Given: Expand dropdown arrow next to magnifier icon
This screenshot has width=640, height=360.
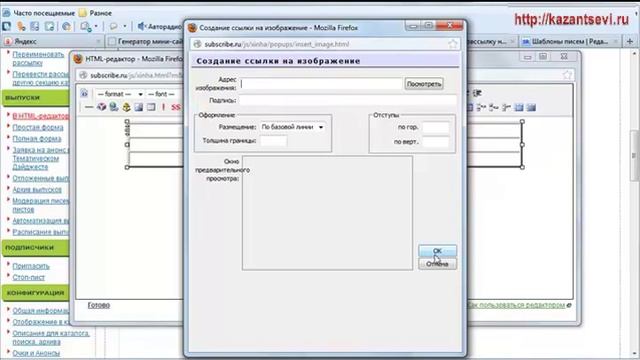Looking at the screenshot, I should 96,27.
